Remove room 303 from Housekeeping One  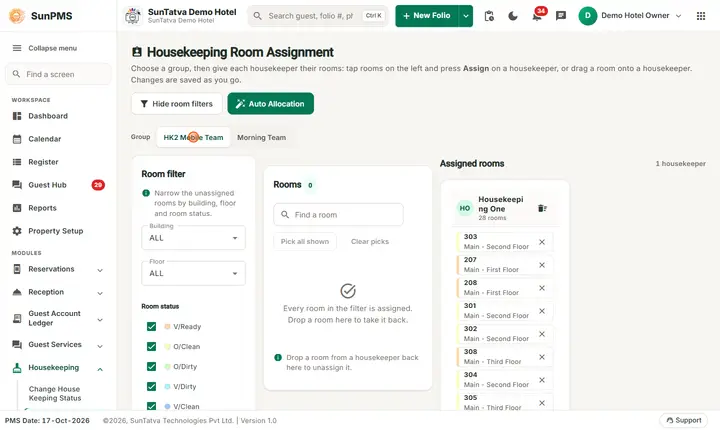tap(542, 242)
